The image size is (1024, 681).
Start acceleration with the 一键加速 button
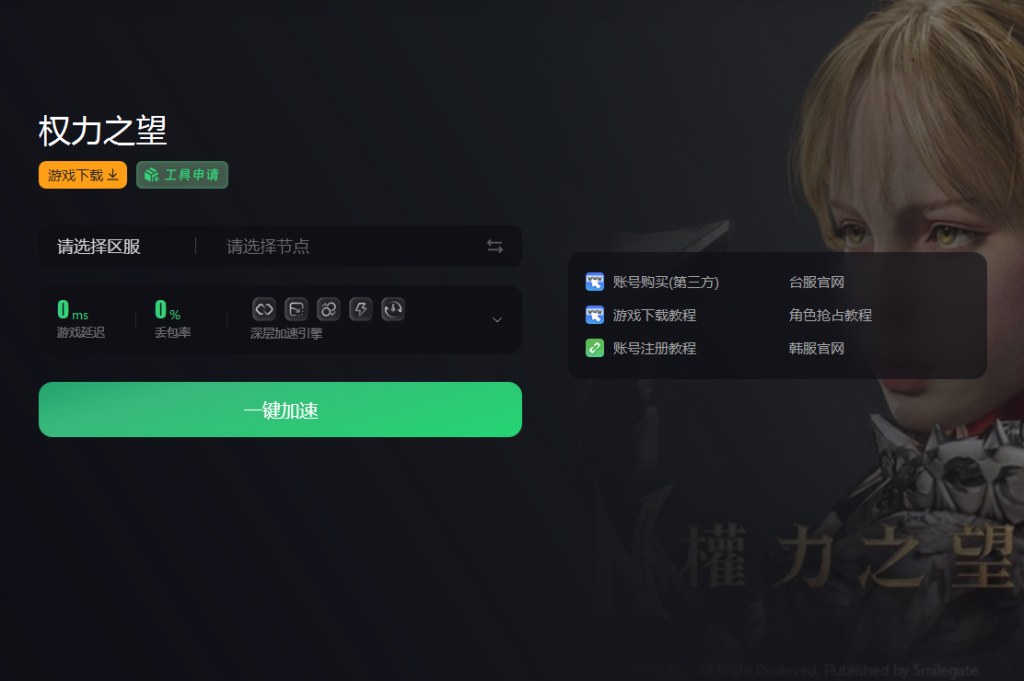280,409
